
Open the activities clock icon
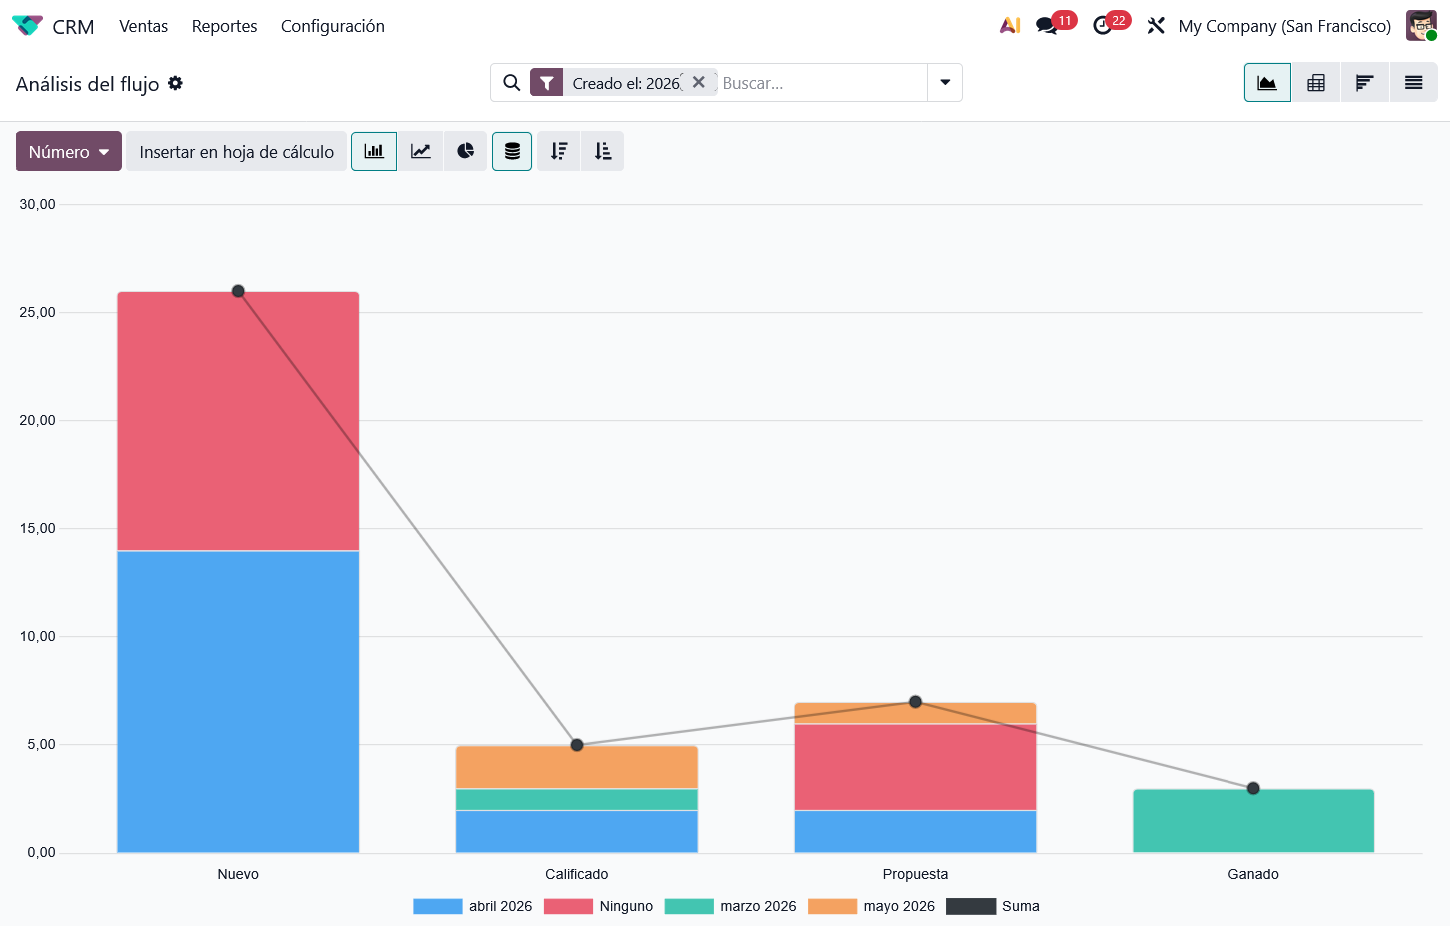tap(1102, 26)
